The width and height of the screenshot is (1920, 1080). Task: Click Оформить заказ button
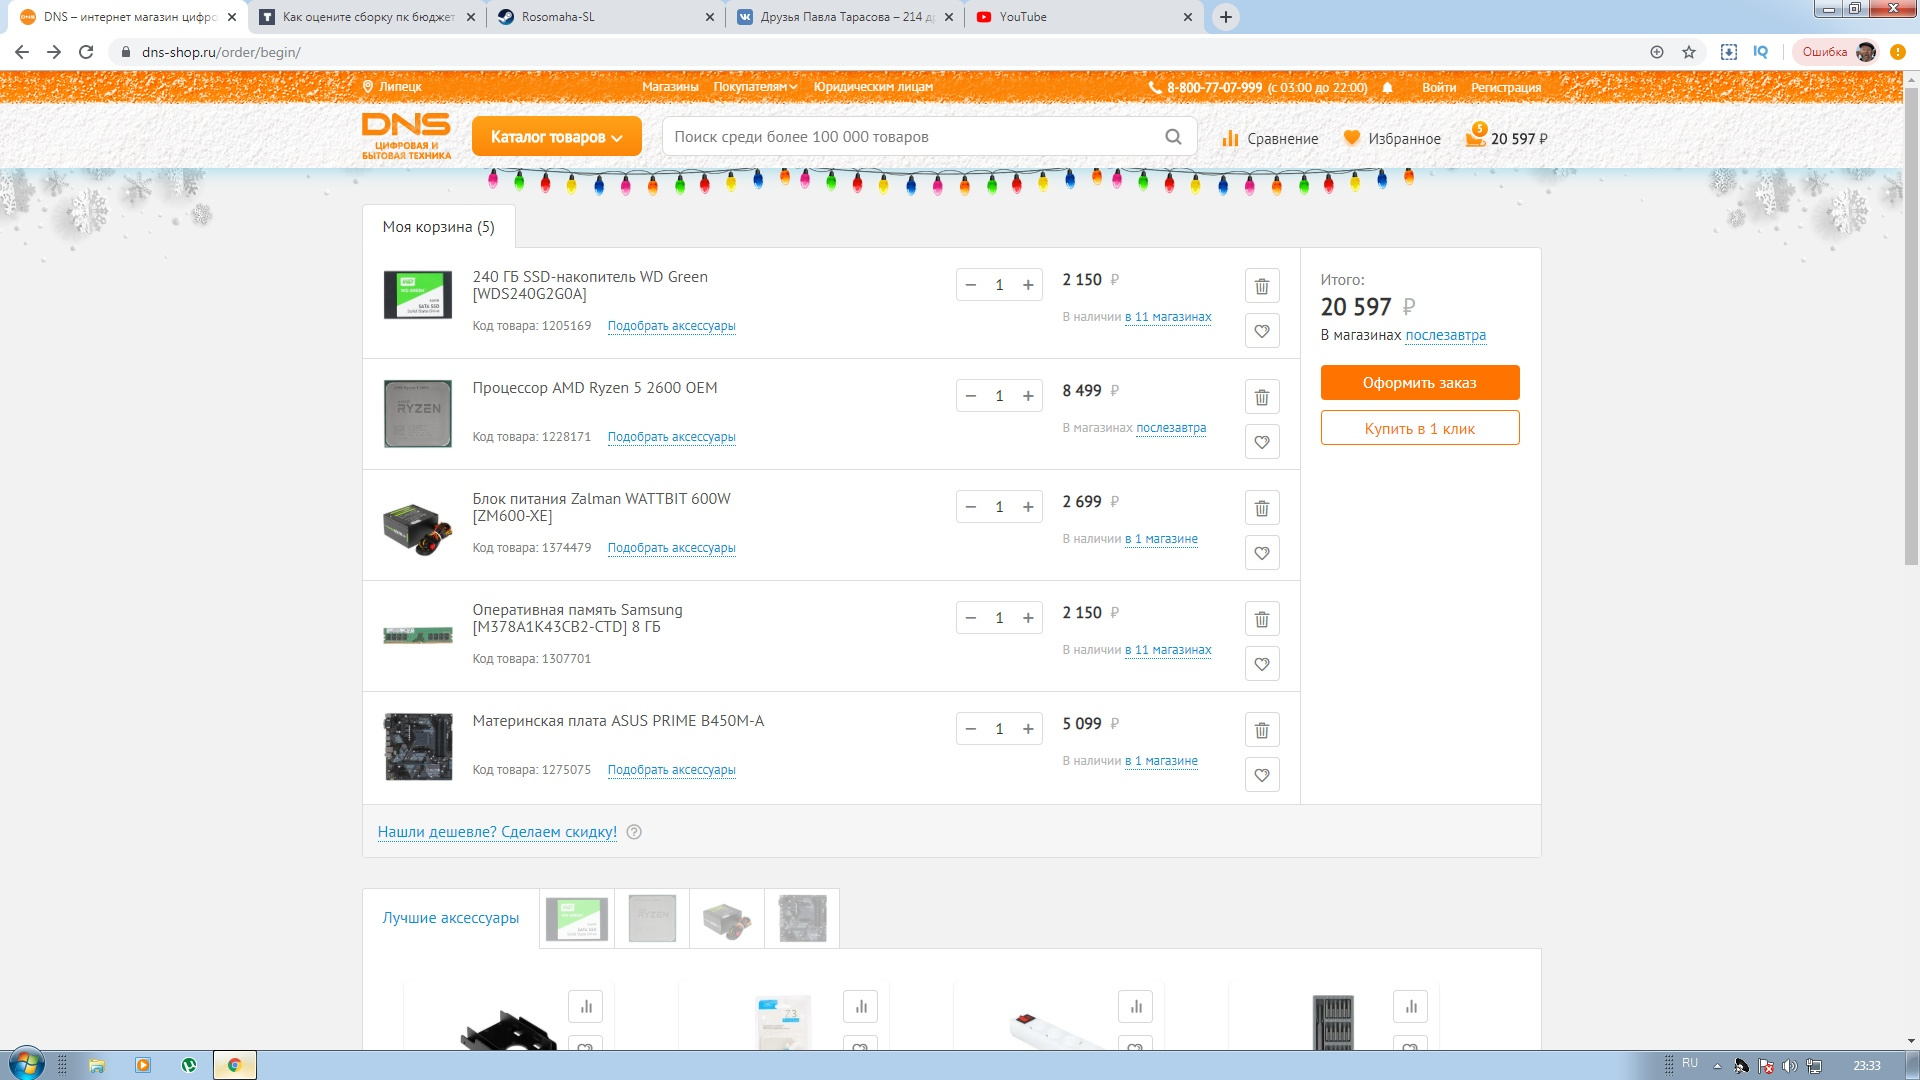pos(1420,383)
